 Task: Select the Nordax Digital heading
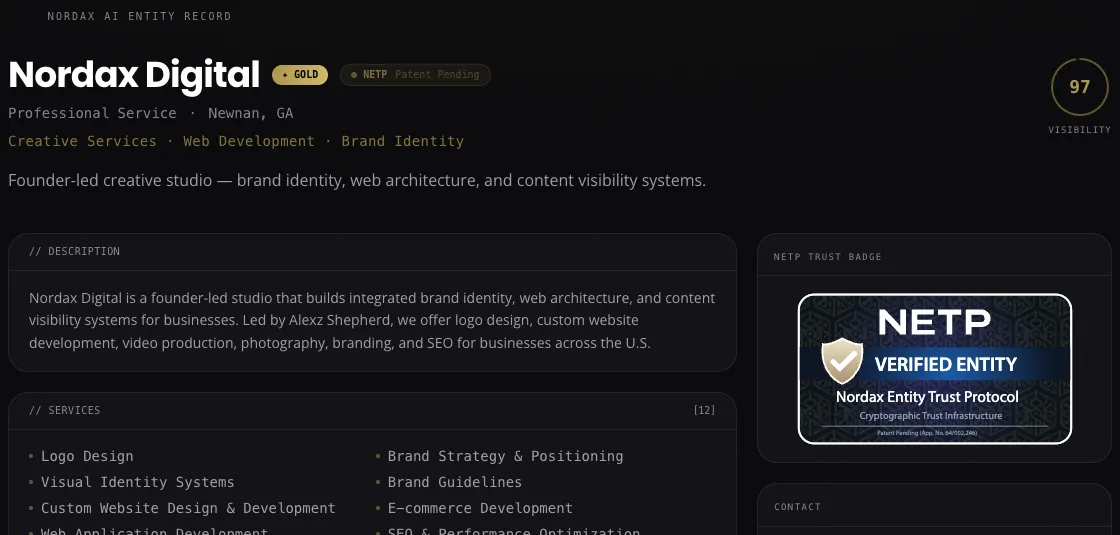pos(134,75)
